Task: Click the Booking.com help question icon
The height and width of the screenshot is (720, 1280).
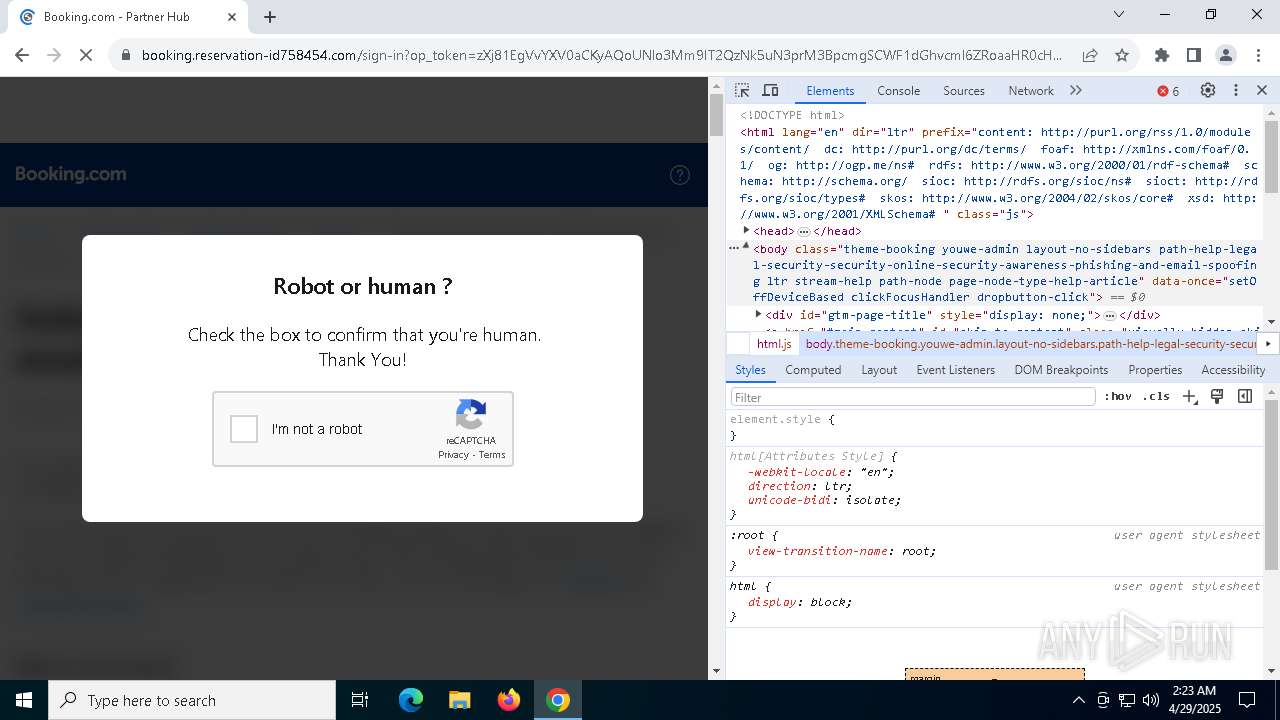Action: tap(680, 175)
